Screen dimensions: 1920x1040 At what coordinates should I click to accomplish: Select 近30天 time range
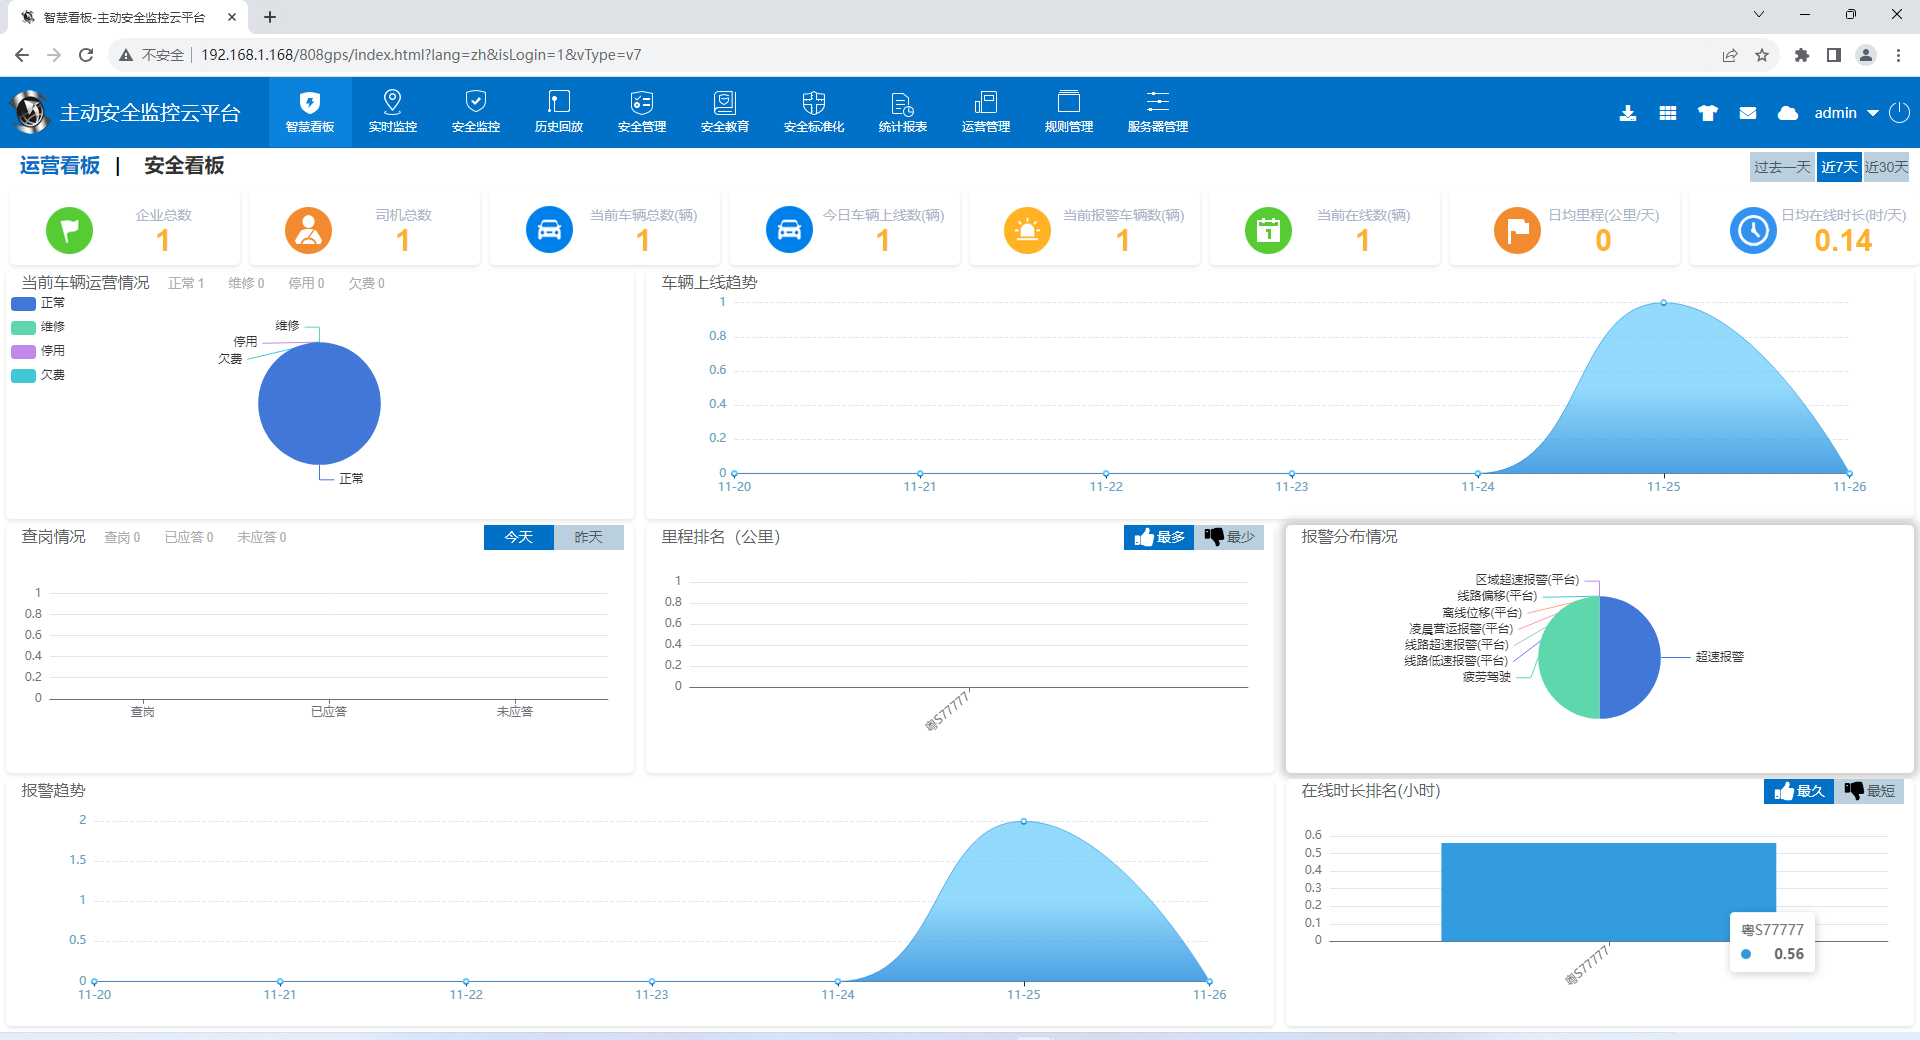pyautogui.click(x=1886, y=167)
